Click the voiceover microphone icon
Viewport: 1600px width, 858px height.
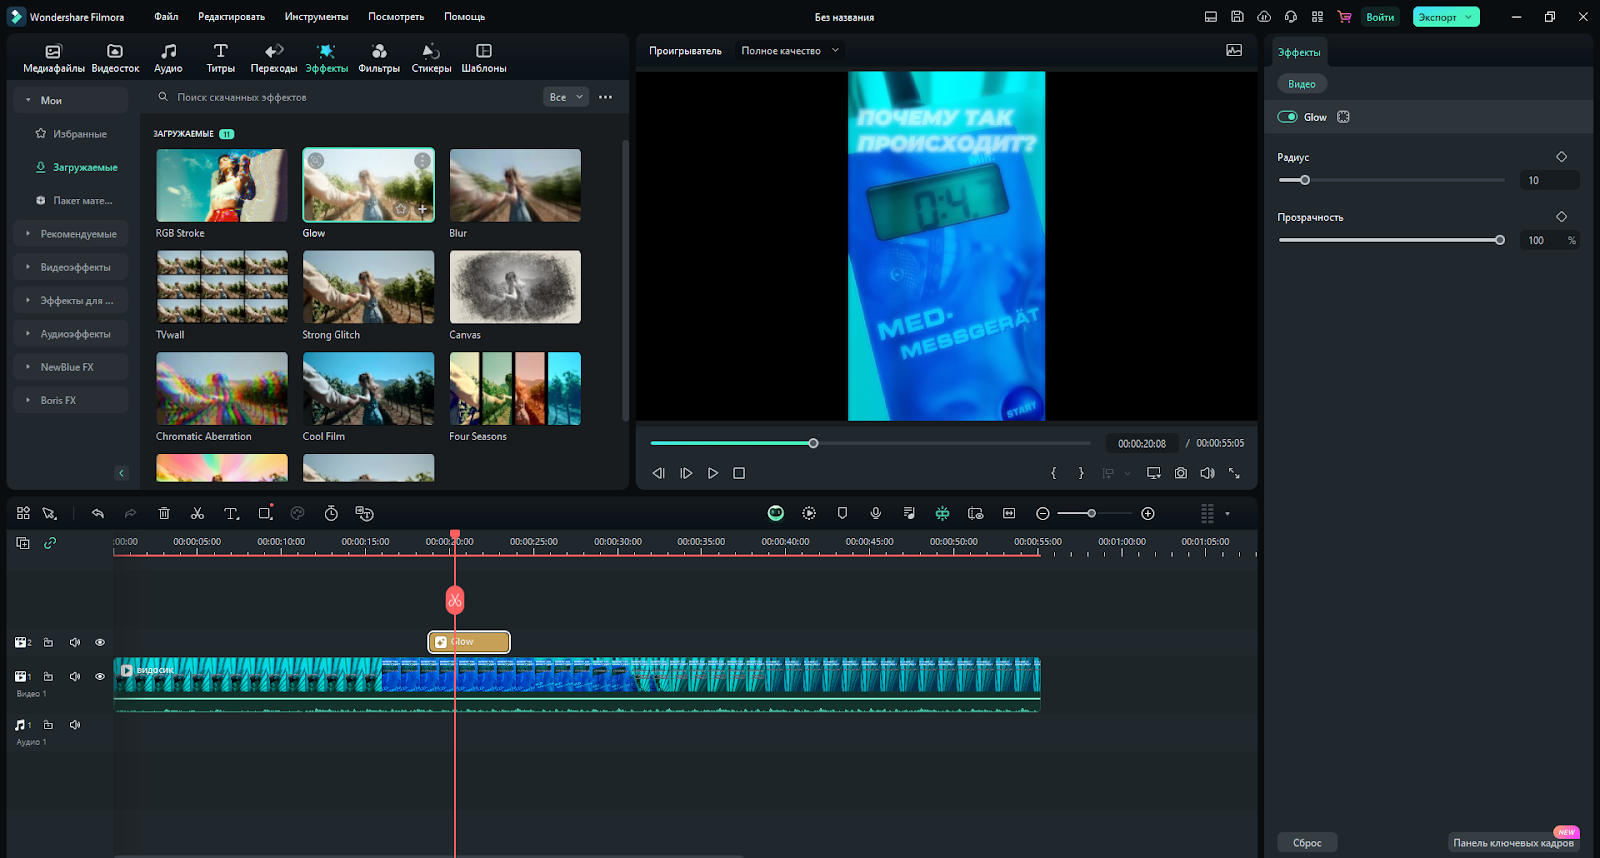tap(875, 513)
